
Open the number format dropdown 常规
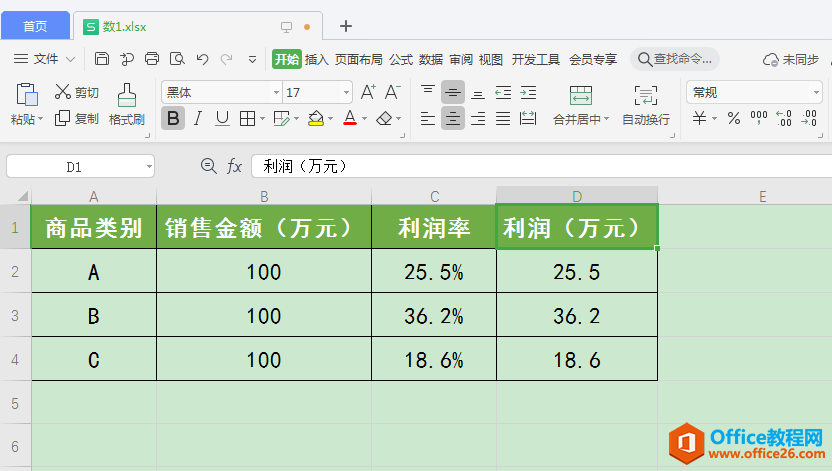click(816, 92)
